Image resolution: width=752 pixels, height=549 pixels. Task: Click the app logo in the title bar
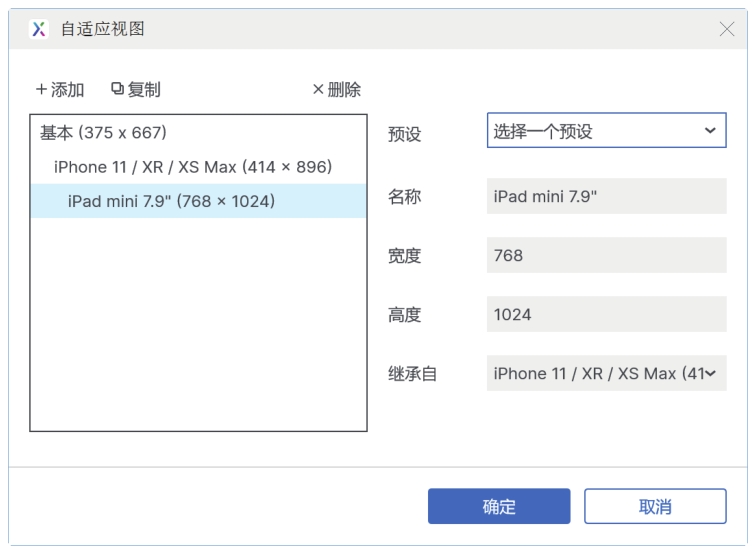click(39, 29)
